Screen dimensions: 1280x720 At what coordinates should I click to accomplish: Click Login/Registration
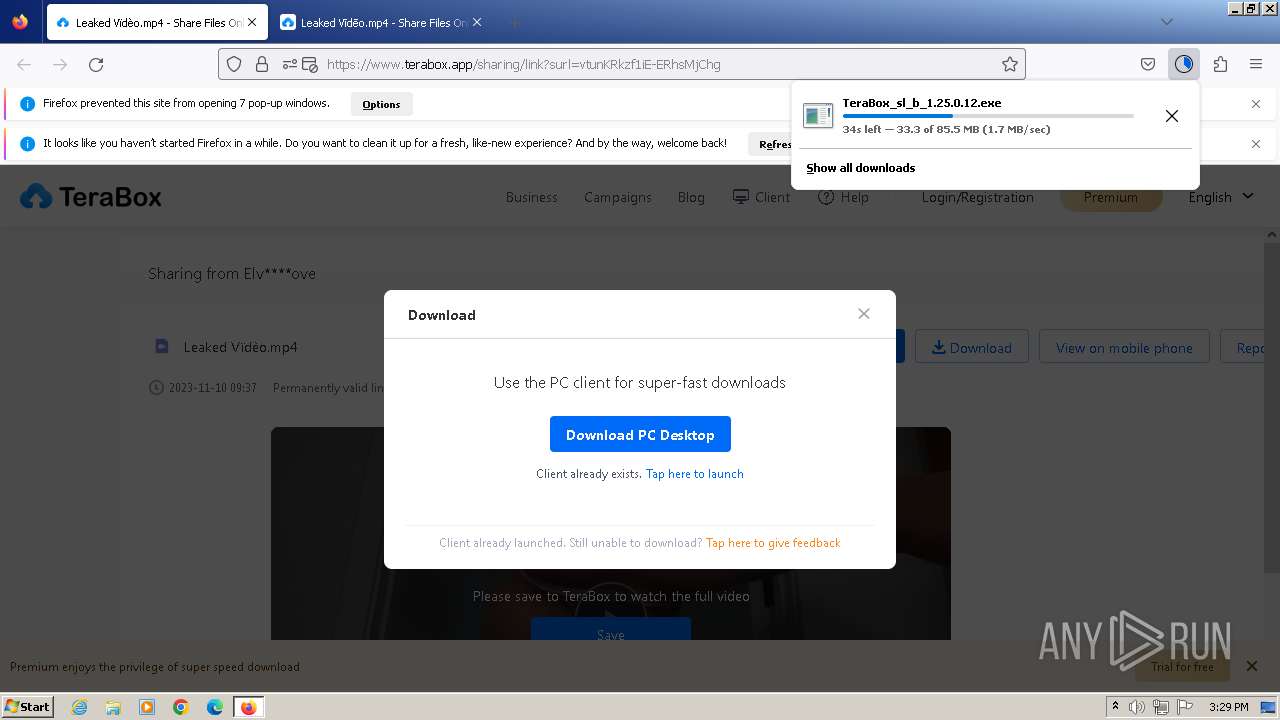point(978,197)
